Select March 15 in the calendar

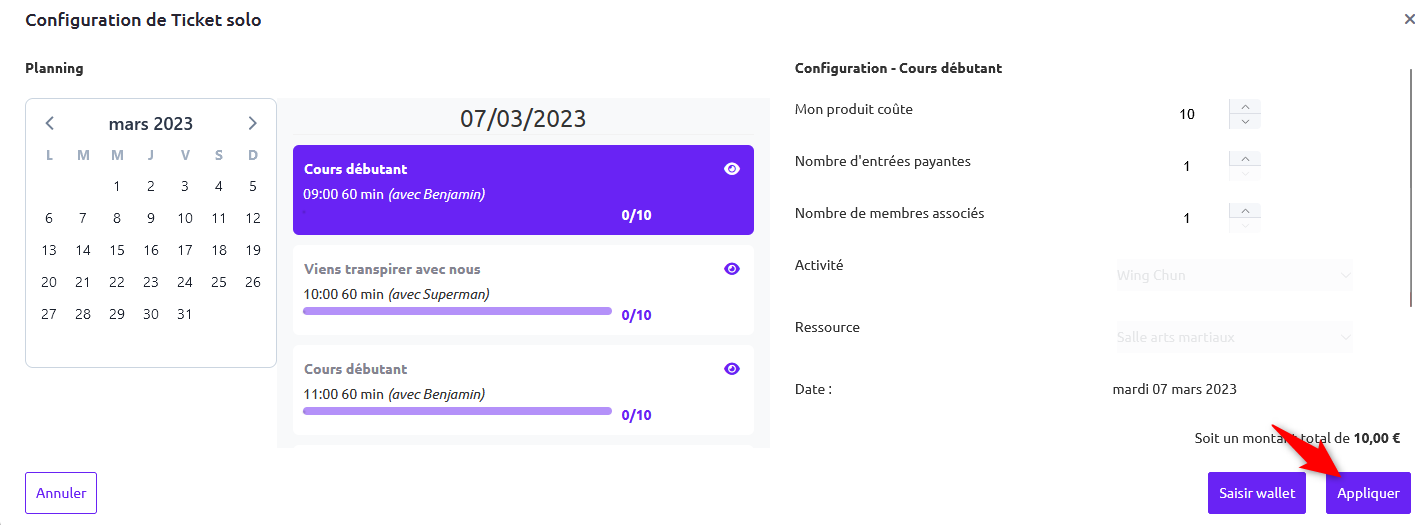(x=117, y=250)
